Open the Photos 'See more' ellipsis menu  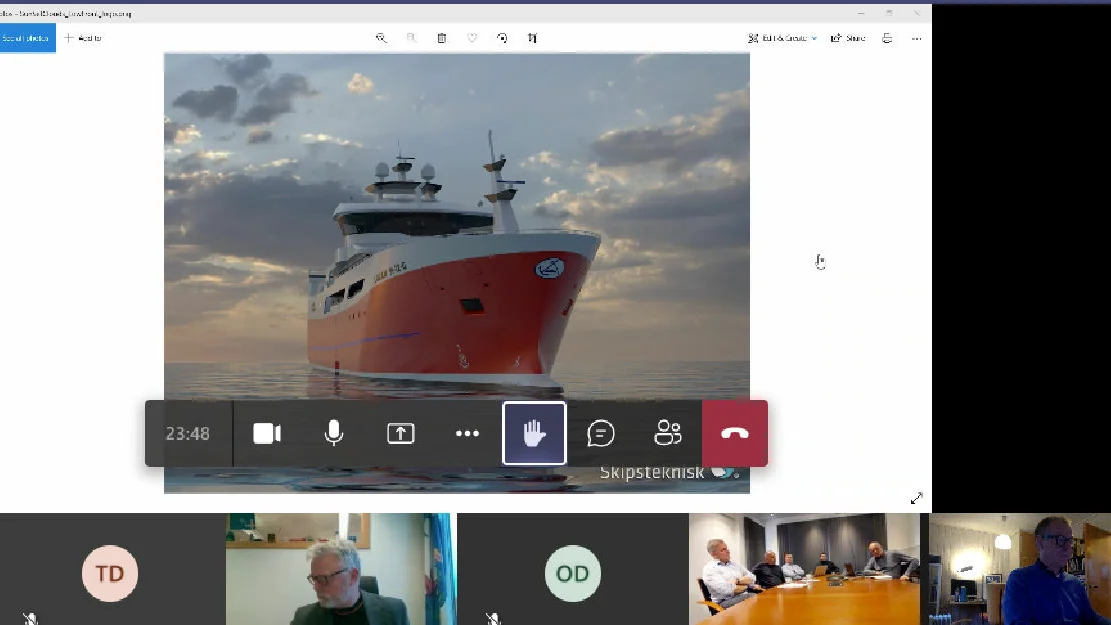916,38
